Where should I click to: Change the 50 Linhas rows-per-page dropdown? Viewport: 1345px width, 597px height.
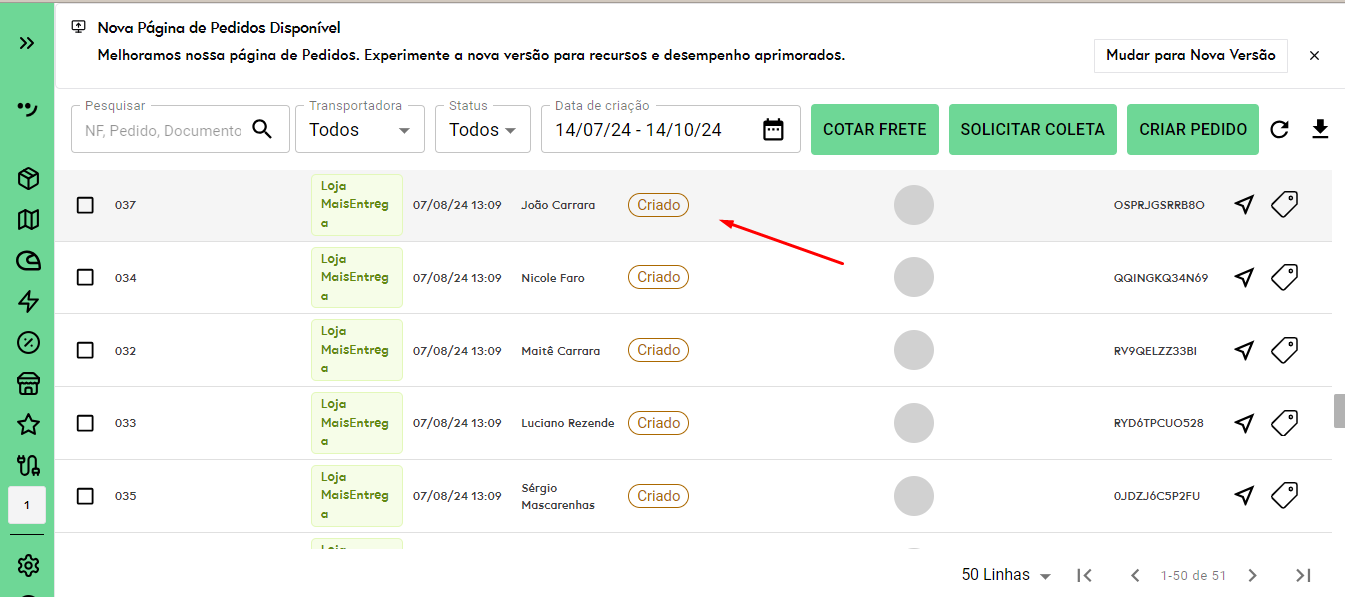[1006, 575]
